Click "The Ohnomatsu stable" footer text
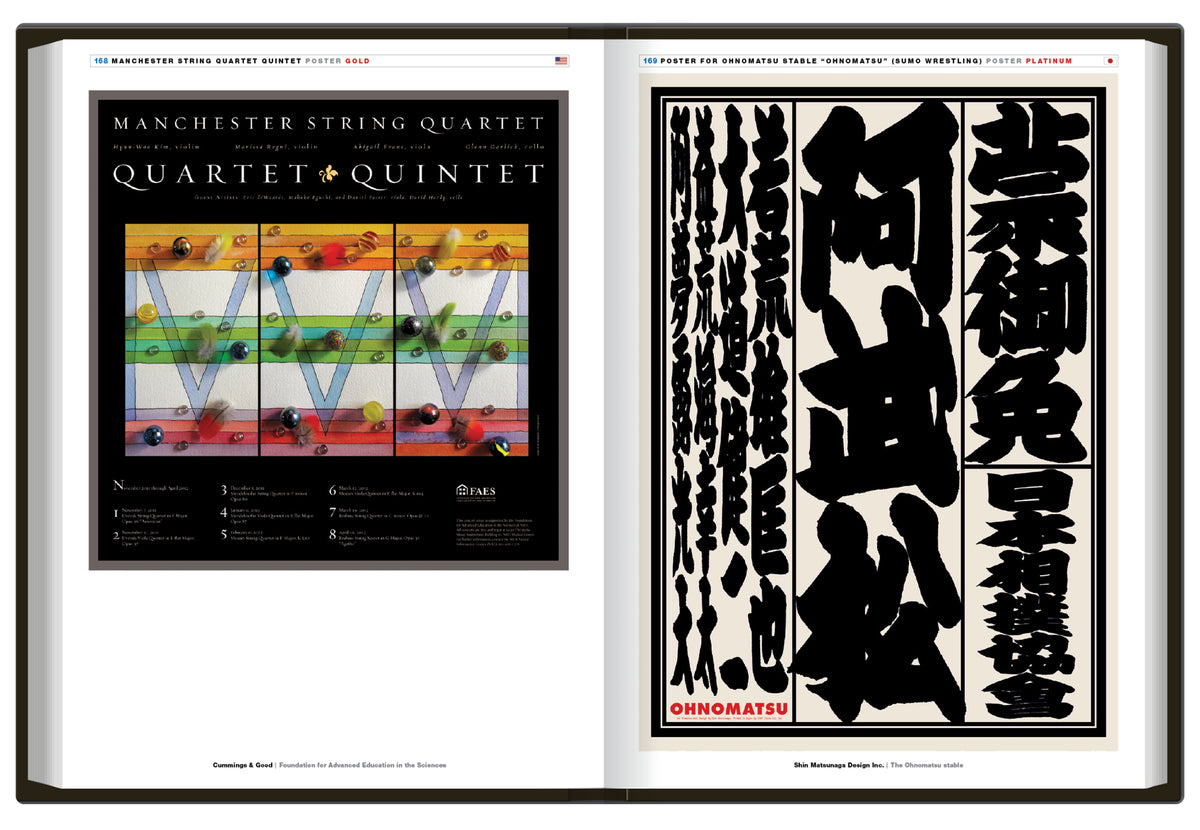Screen dimensions: 1200x830 tap(927, 765)
